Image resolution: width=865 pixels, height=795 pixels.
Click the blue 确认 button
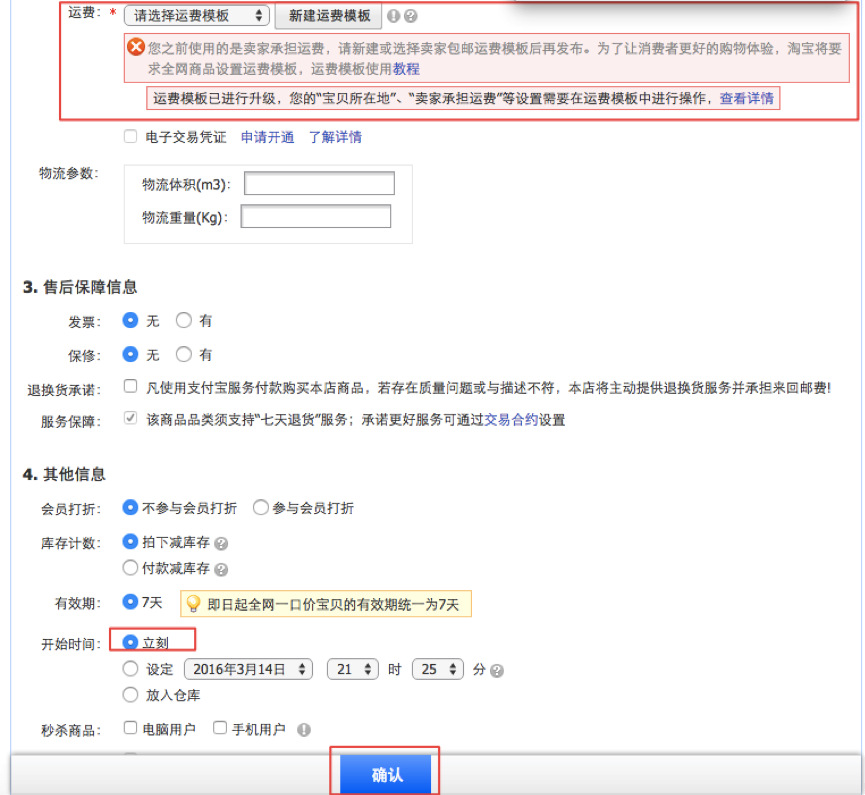coord(386,774)
